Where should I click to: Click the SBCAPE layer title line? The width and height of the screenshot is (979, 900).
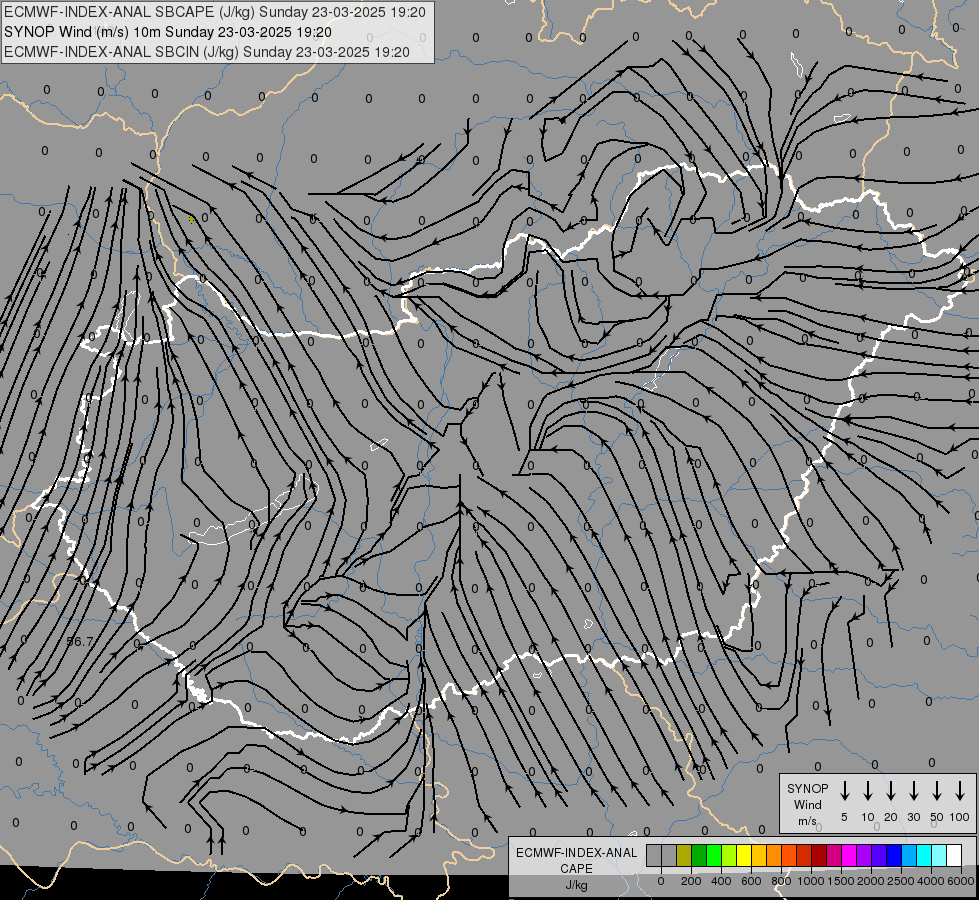(x=215, y=12)
